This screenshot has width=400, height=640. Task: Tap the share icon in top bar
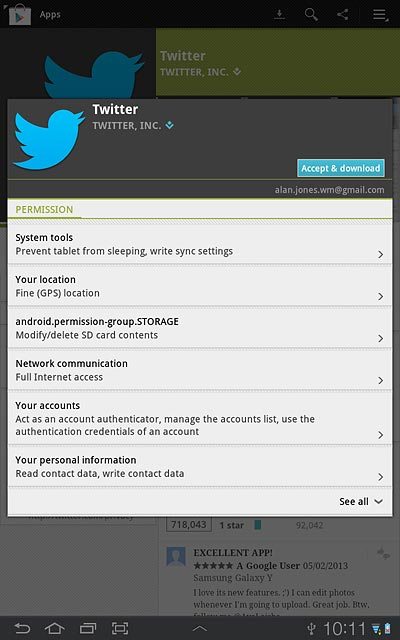tap(342, 14)
